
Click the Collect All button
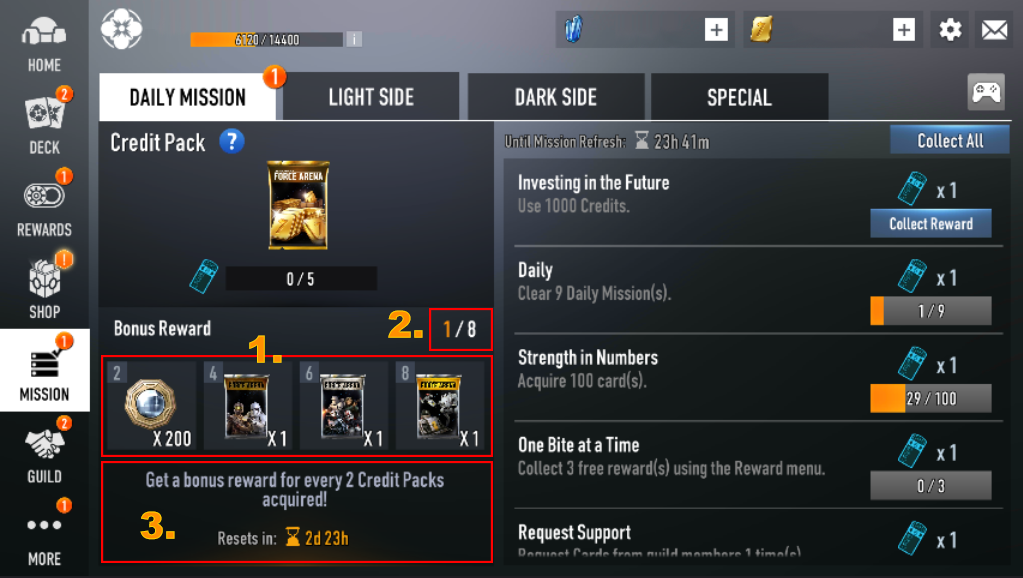(950, 140)
